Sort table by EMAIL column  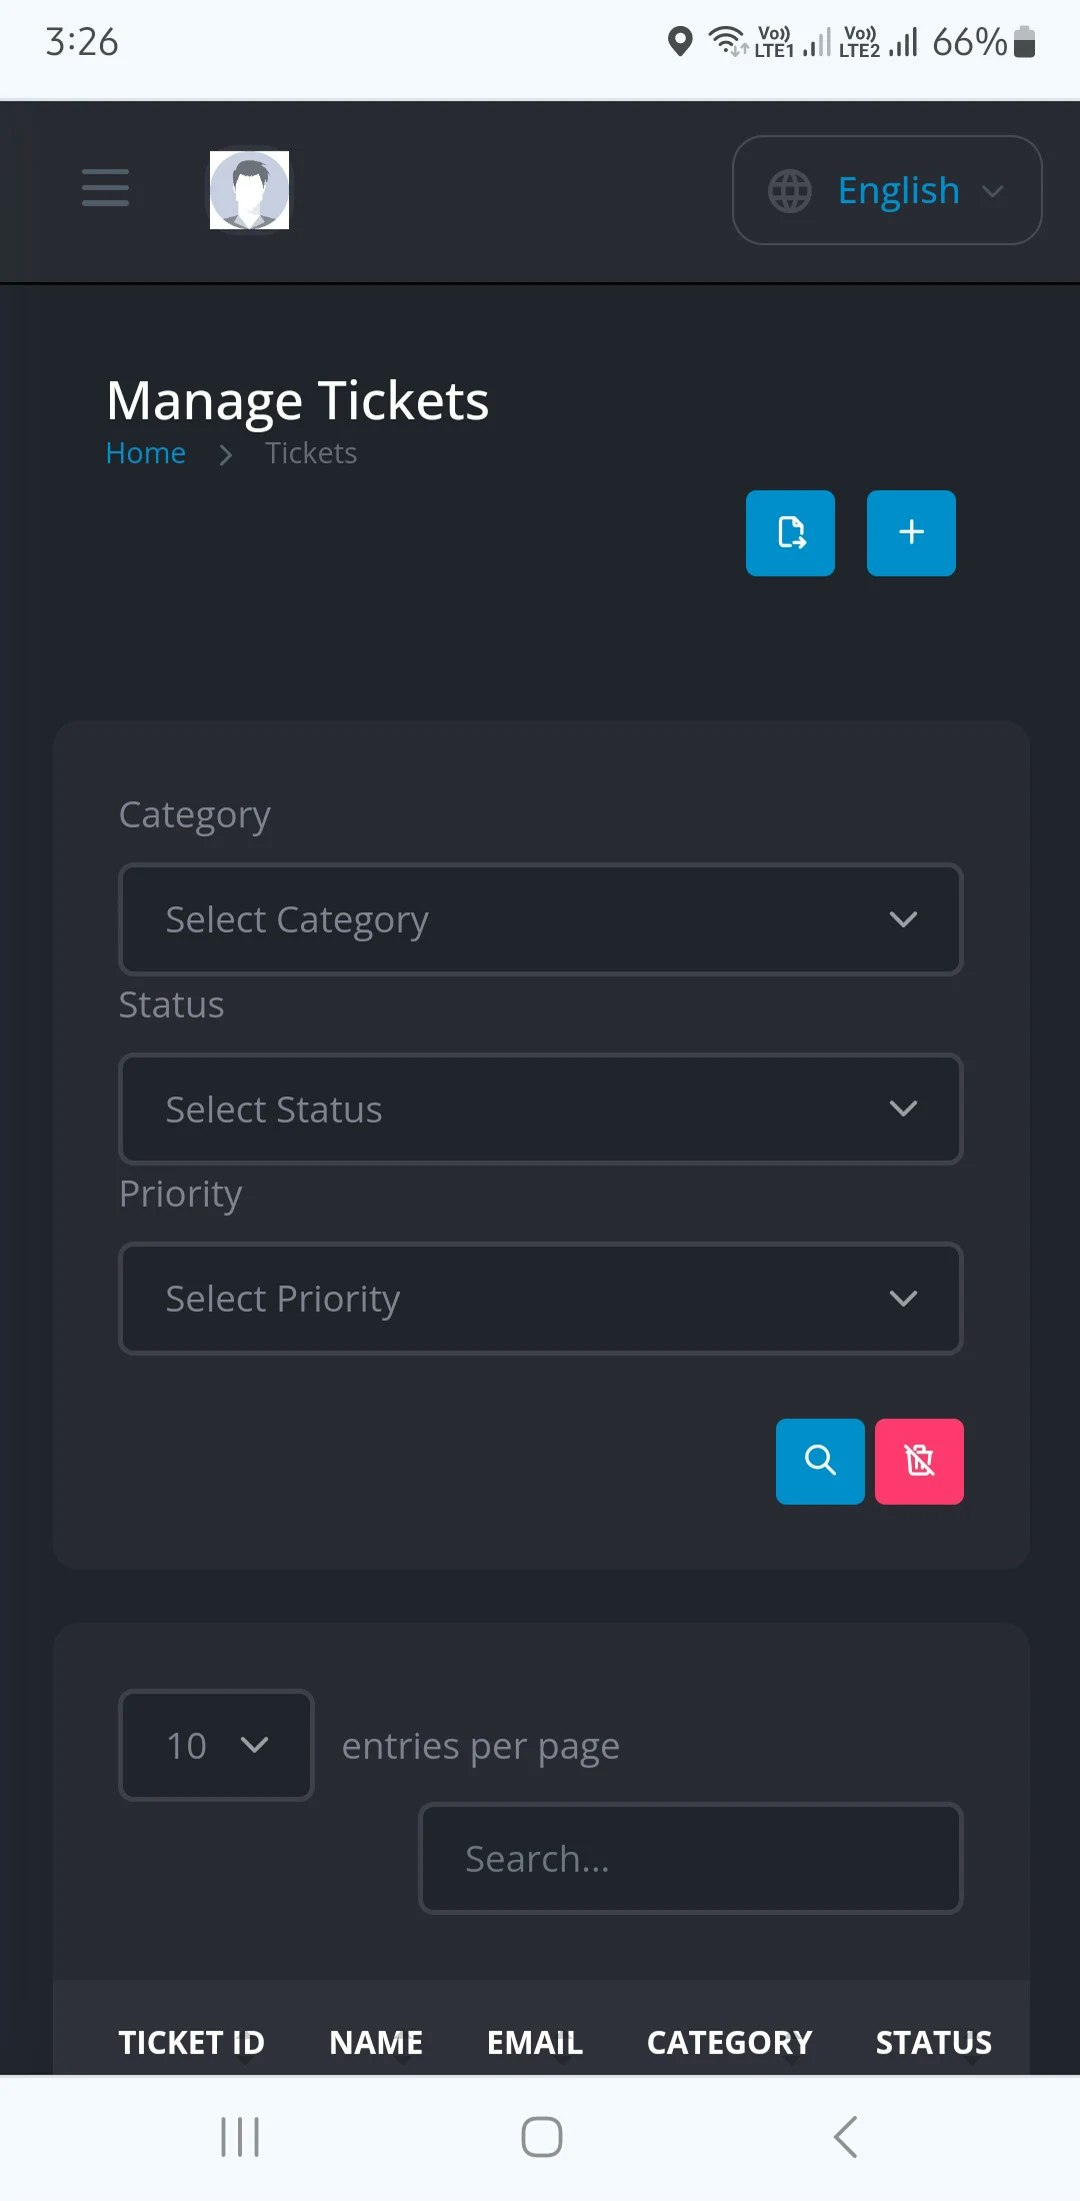tap(534, 2042)
